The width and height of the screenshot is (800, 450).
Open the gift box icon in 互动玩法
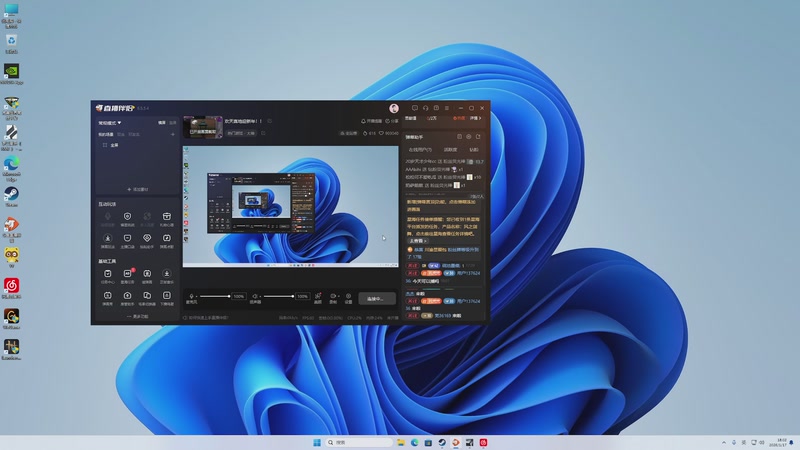pos(166,217)
